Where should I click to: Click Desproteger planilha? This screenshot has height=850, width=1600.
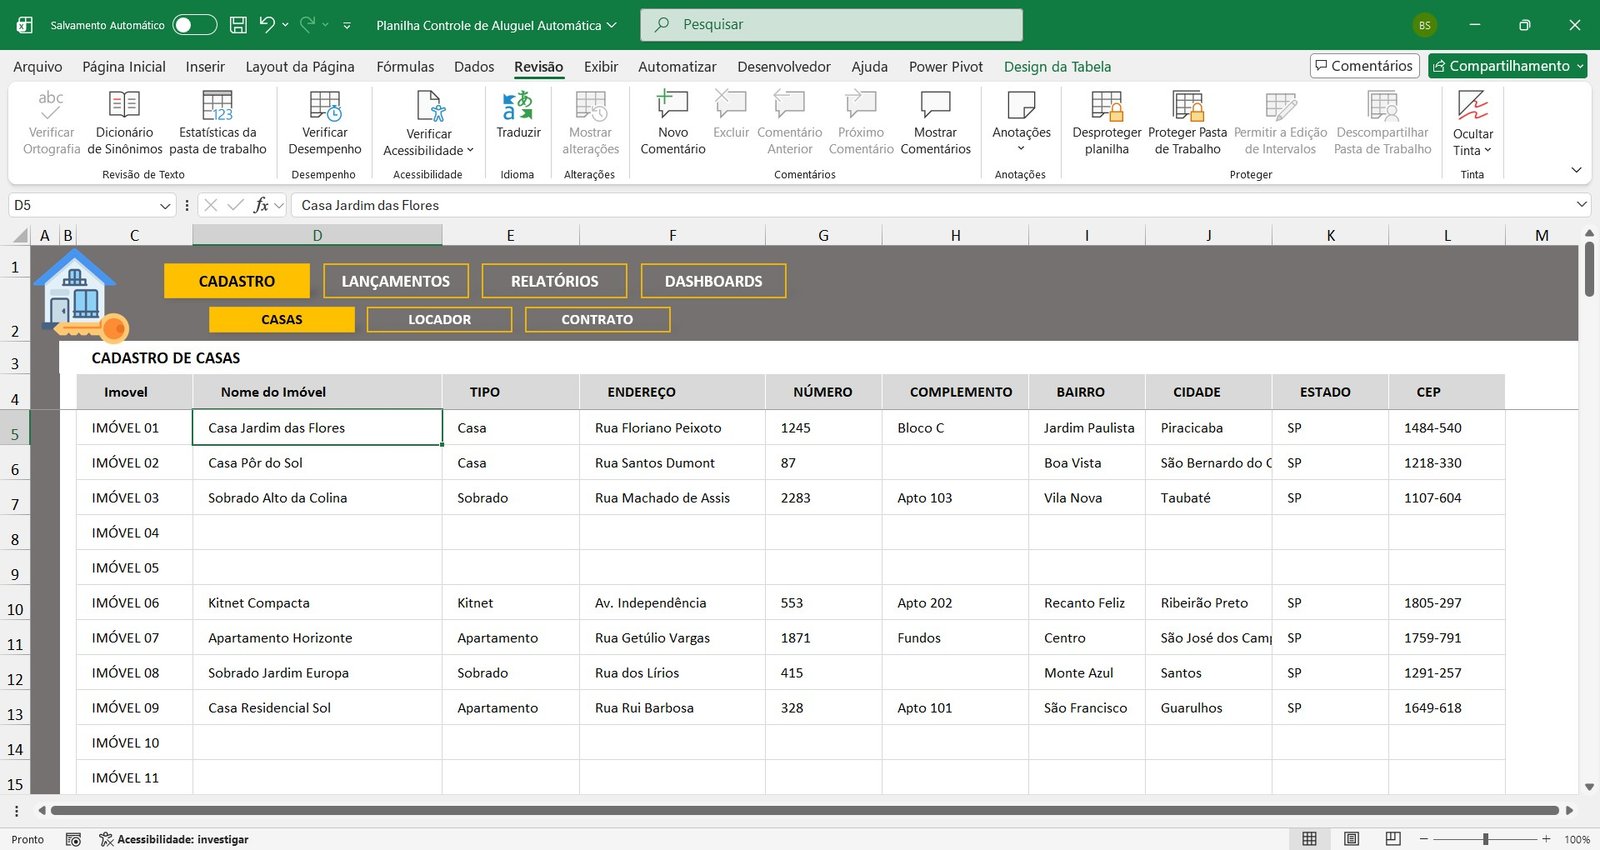[1107, 122]
